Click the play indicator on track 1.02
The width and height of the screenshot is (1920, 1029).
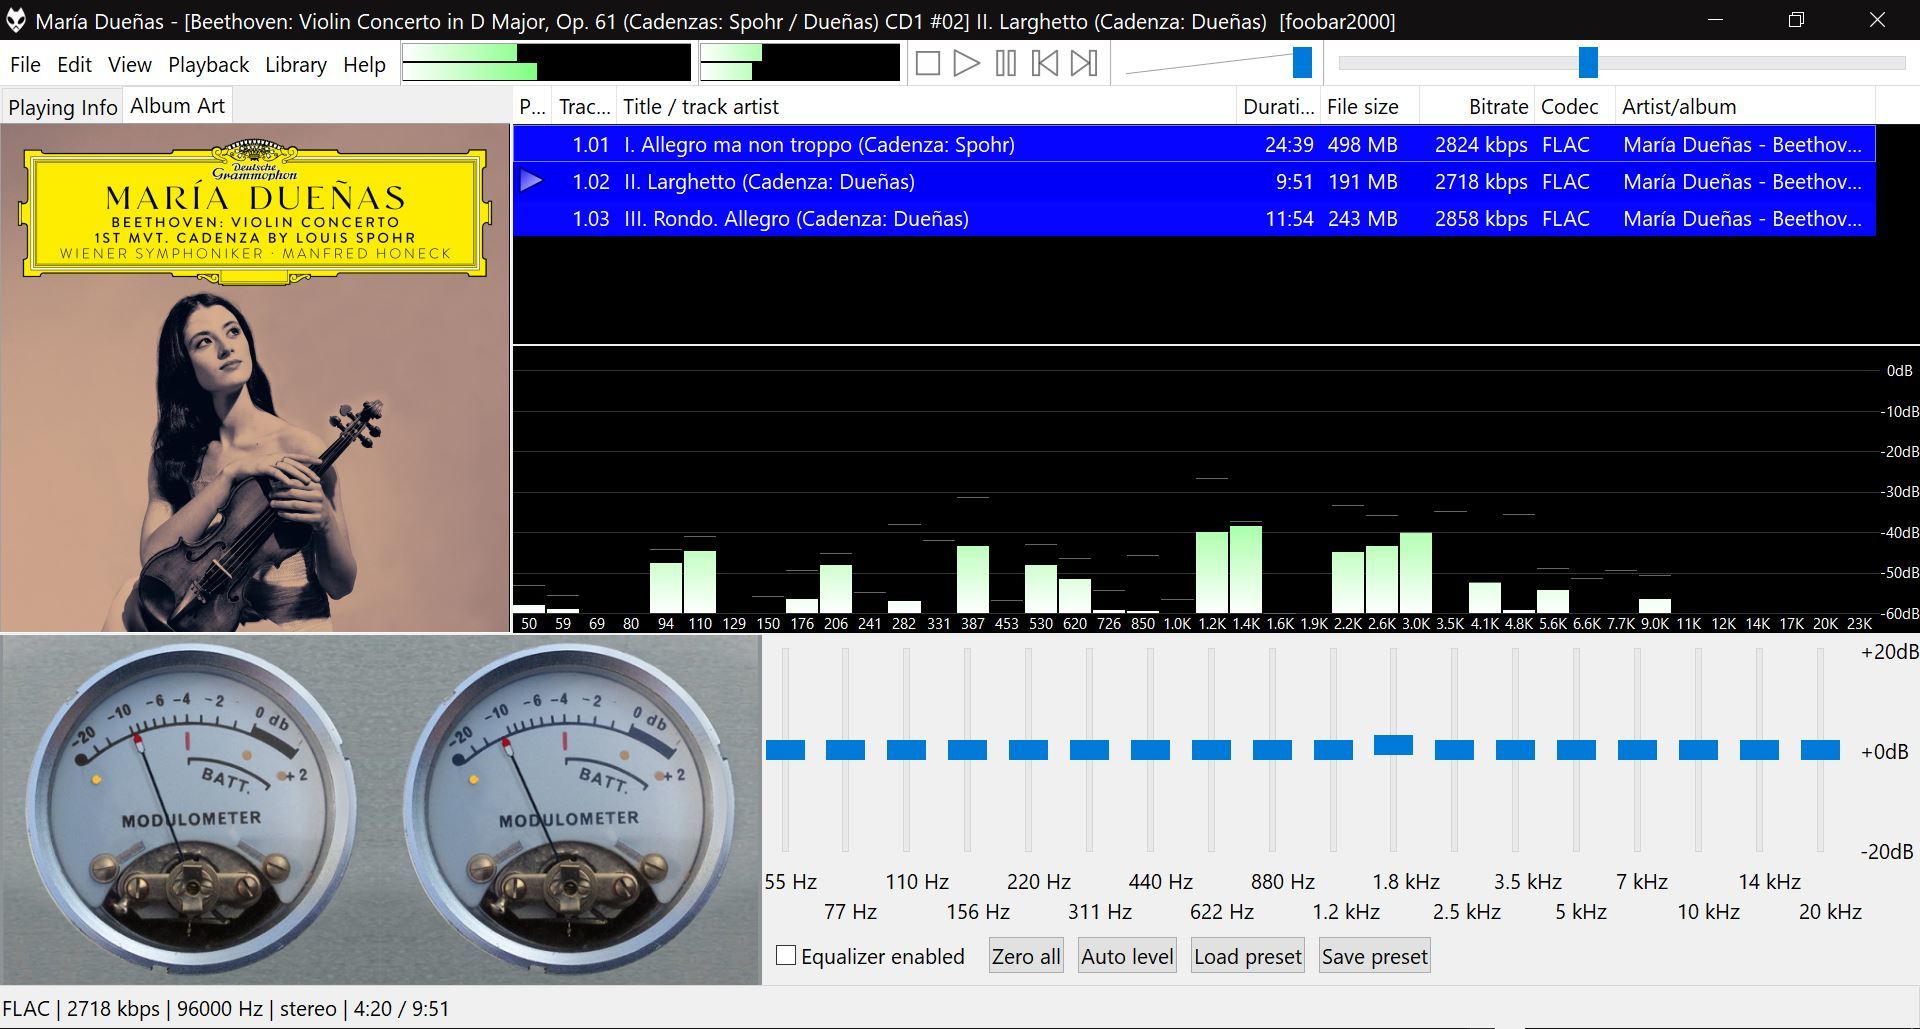[x=532, y=181]
